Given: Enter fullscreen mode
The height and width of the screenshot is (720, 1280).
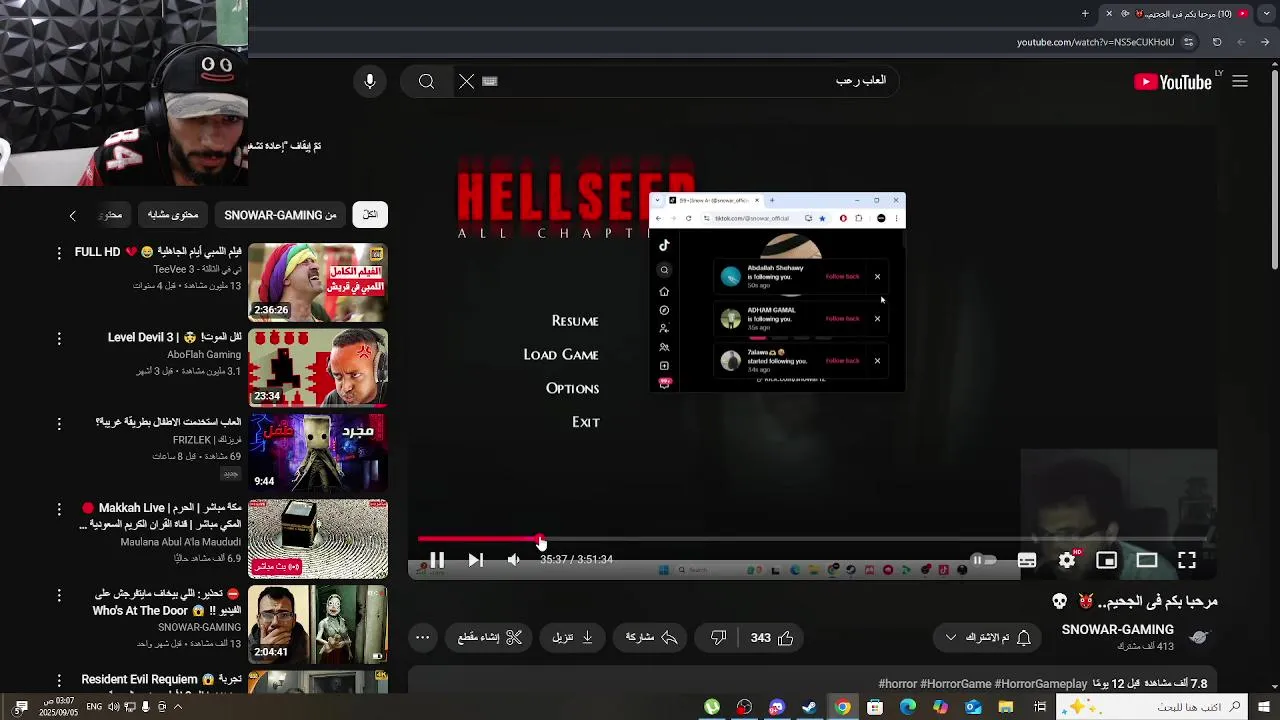Looking at the screenshot, I should 1187,560.
